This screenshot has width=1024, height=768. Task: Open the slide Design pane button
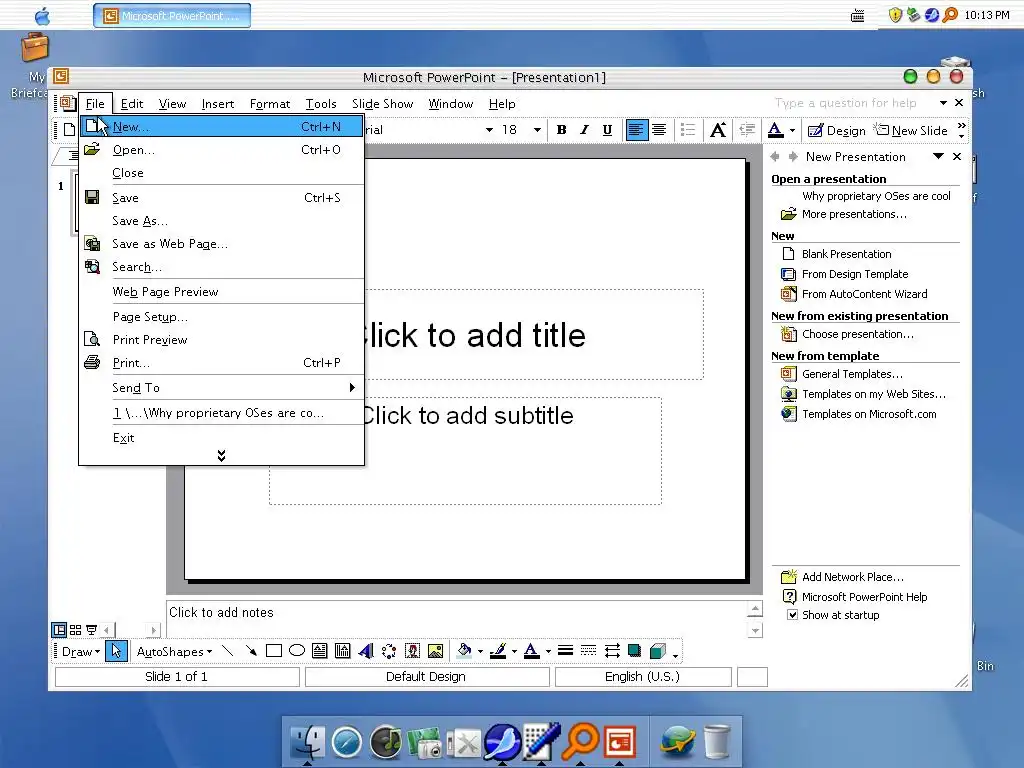[x=837, y=131]
